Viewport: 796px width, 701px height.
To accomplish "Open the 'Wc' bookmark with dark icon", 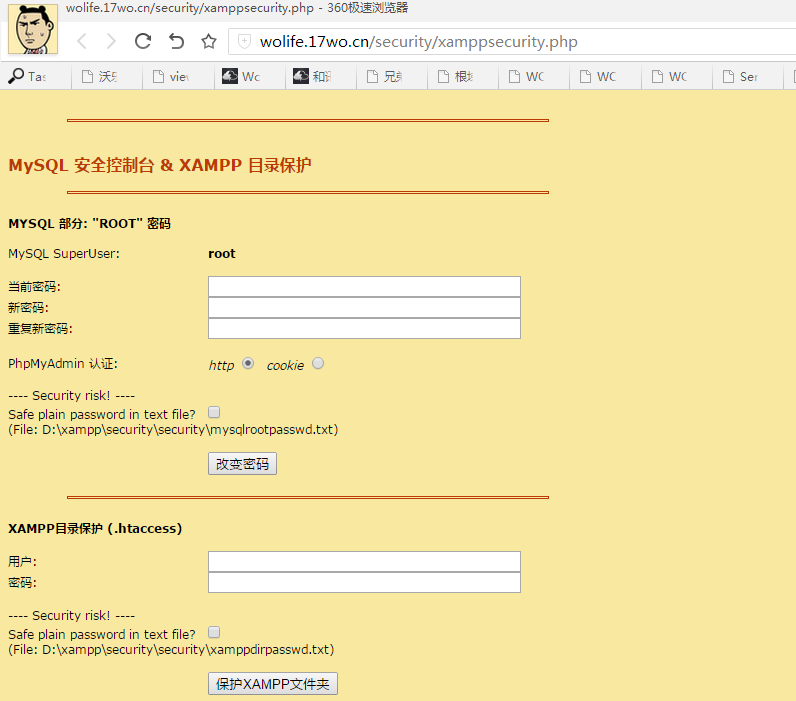I will [241, 77].
